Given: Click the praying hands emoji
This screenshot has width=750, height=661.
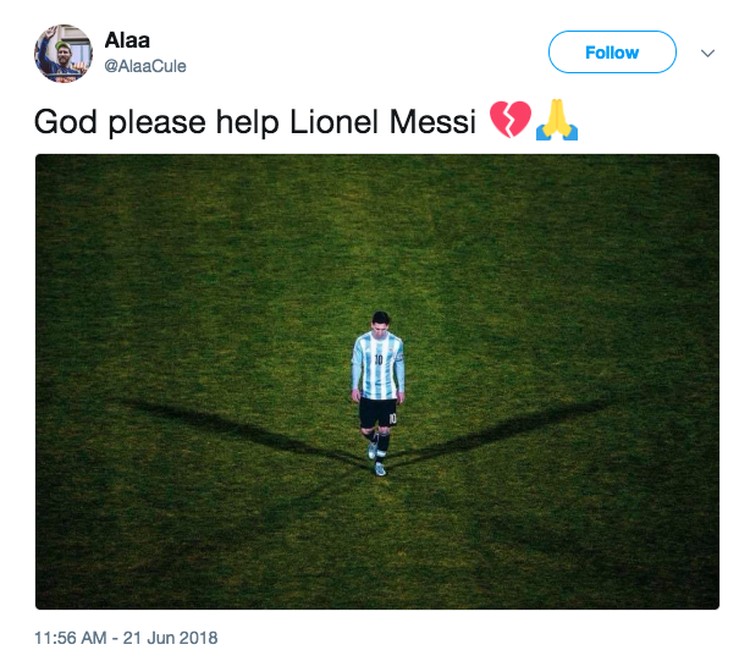Looking at the screenshot, I should point(557,120).
